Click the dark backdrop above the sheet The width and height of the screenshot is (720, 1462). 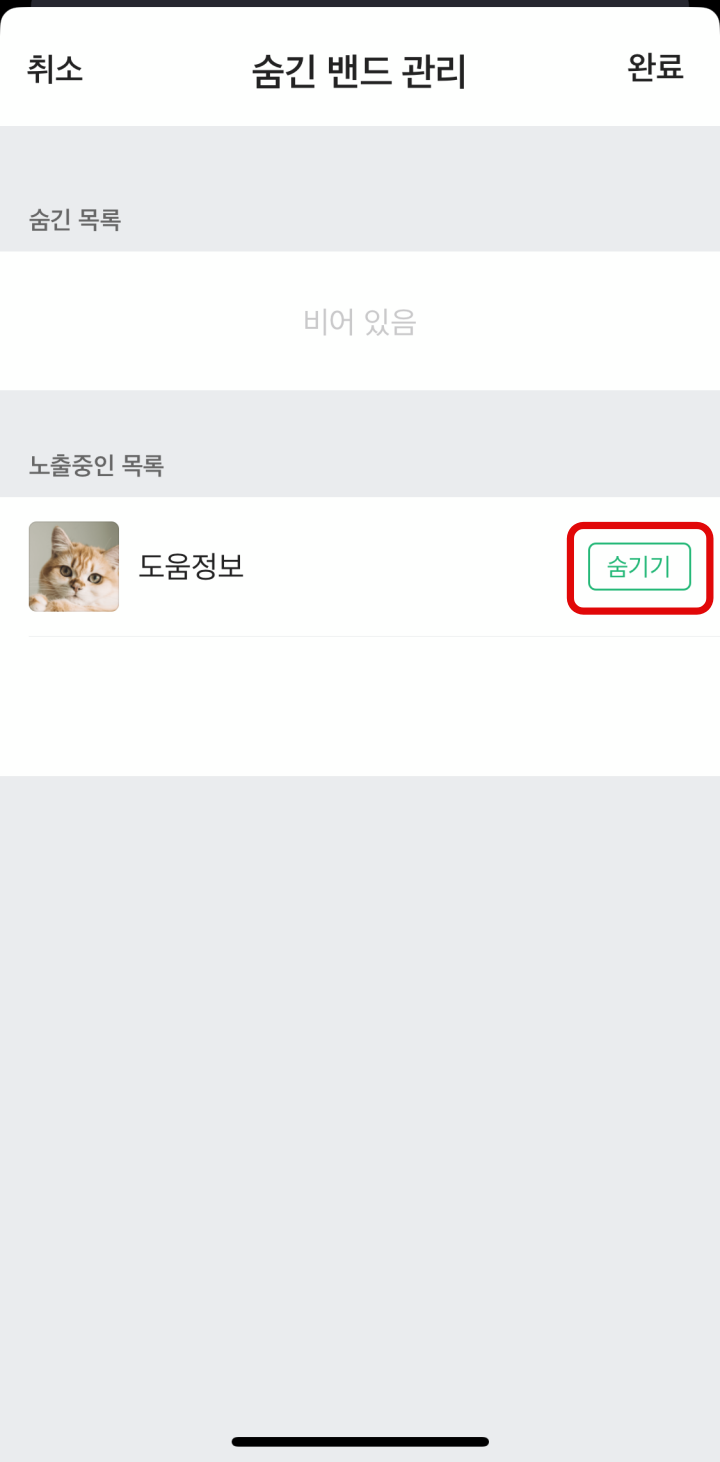(360, 4)
